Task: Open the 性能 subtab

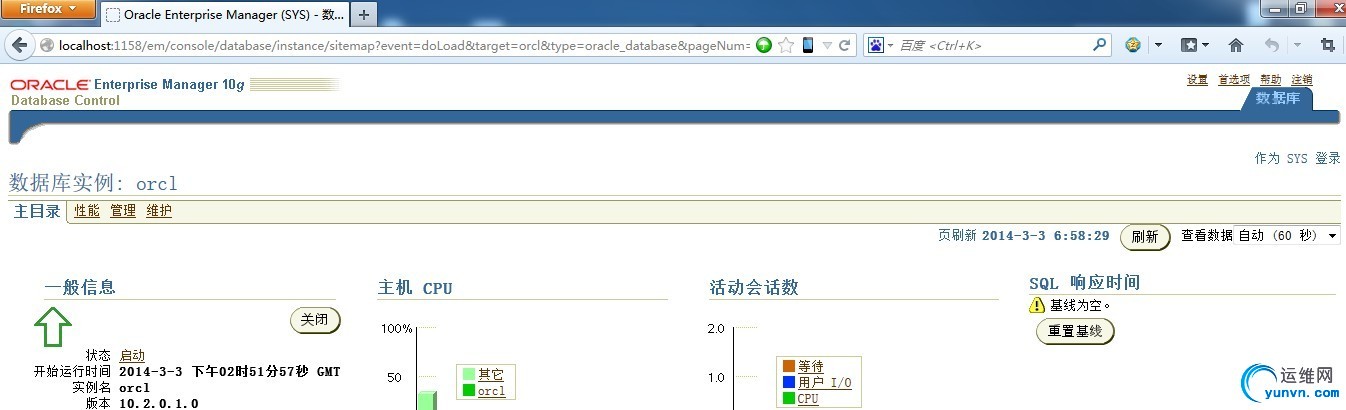Action: coord(87,211)
